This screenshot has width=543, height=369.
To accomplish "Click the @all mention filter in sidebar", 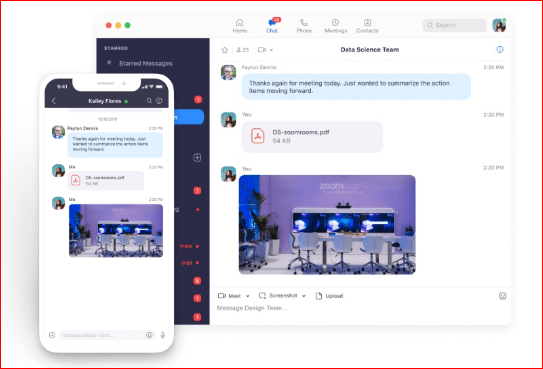I will pyautogui.click(x=187, y=263).
